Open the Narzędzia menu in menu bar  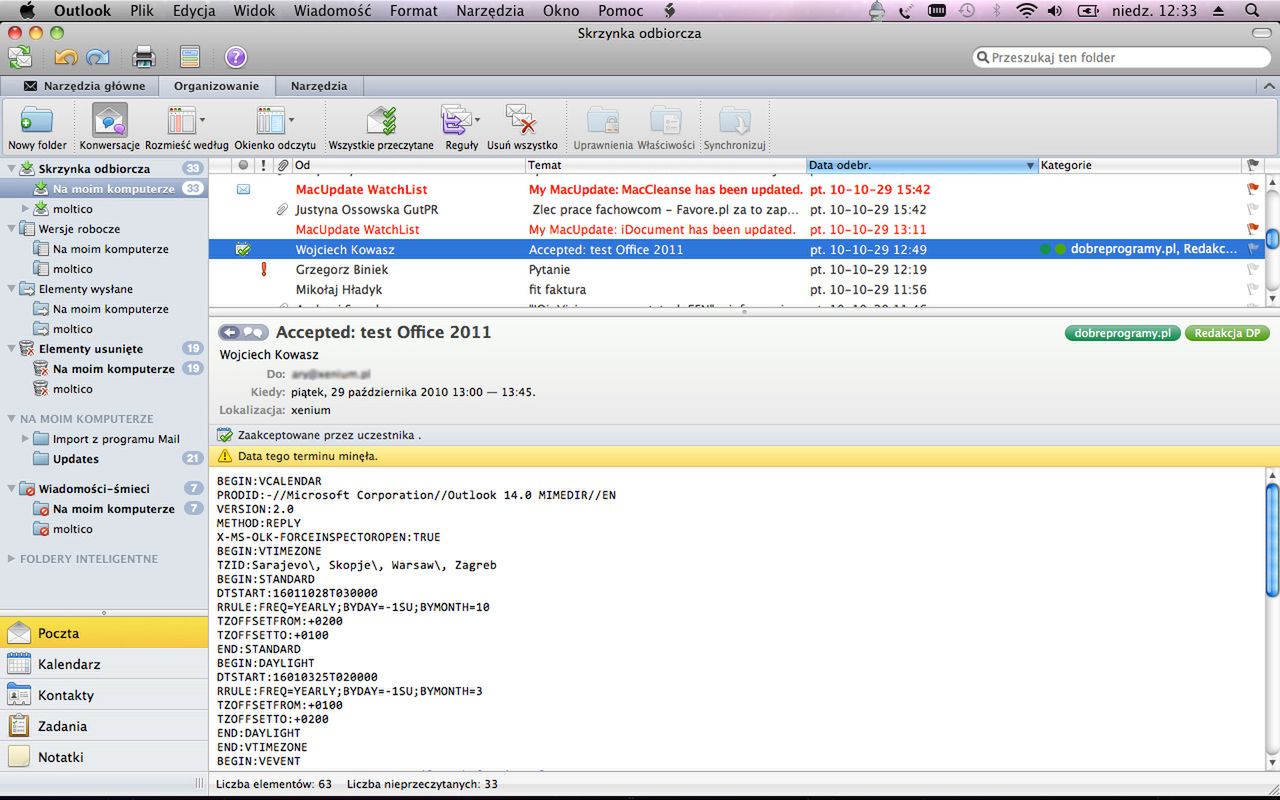[490, 11]
